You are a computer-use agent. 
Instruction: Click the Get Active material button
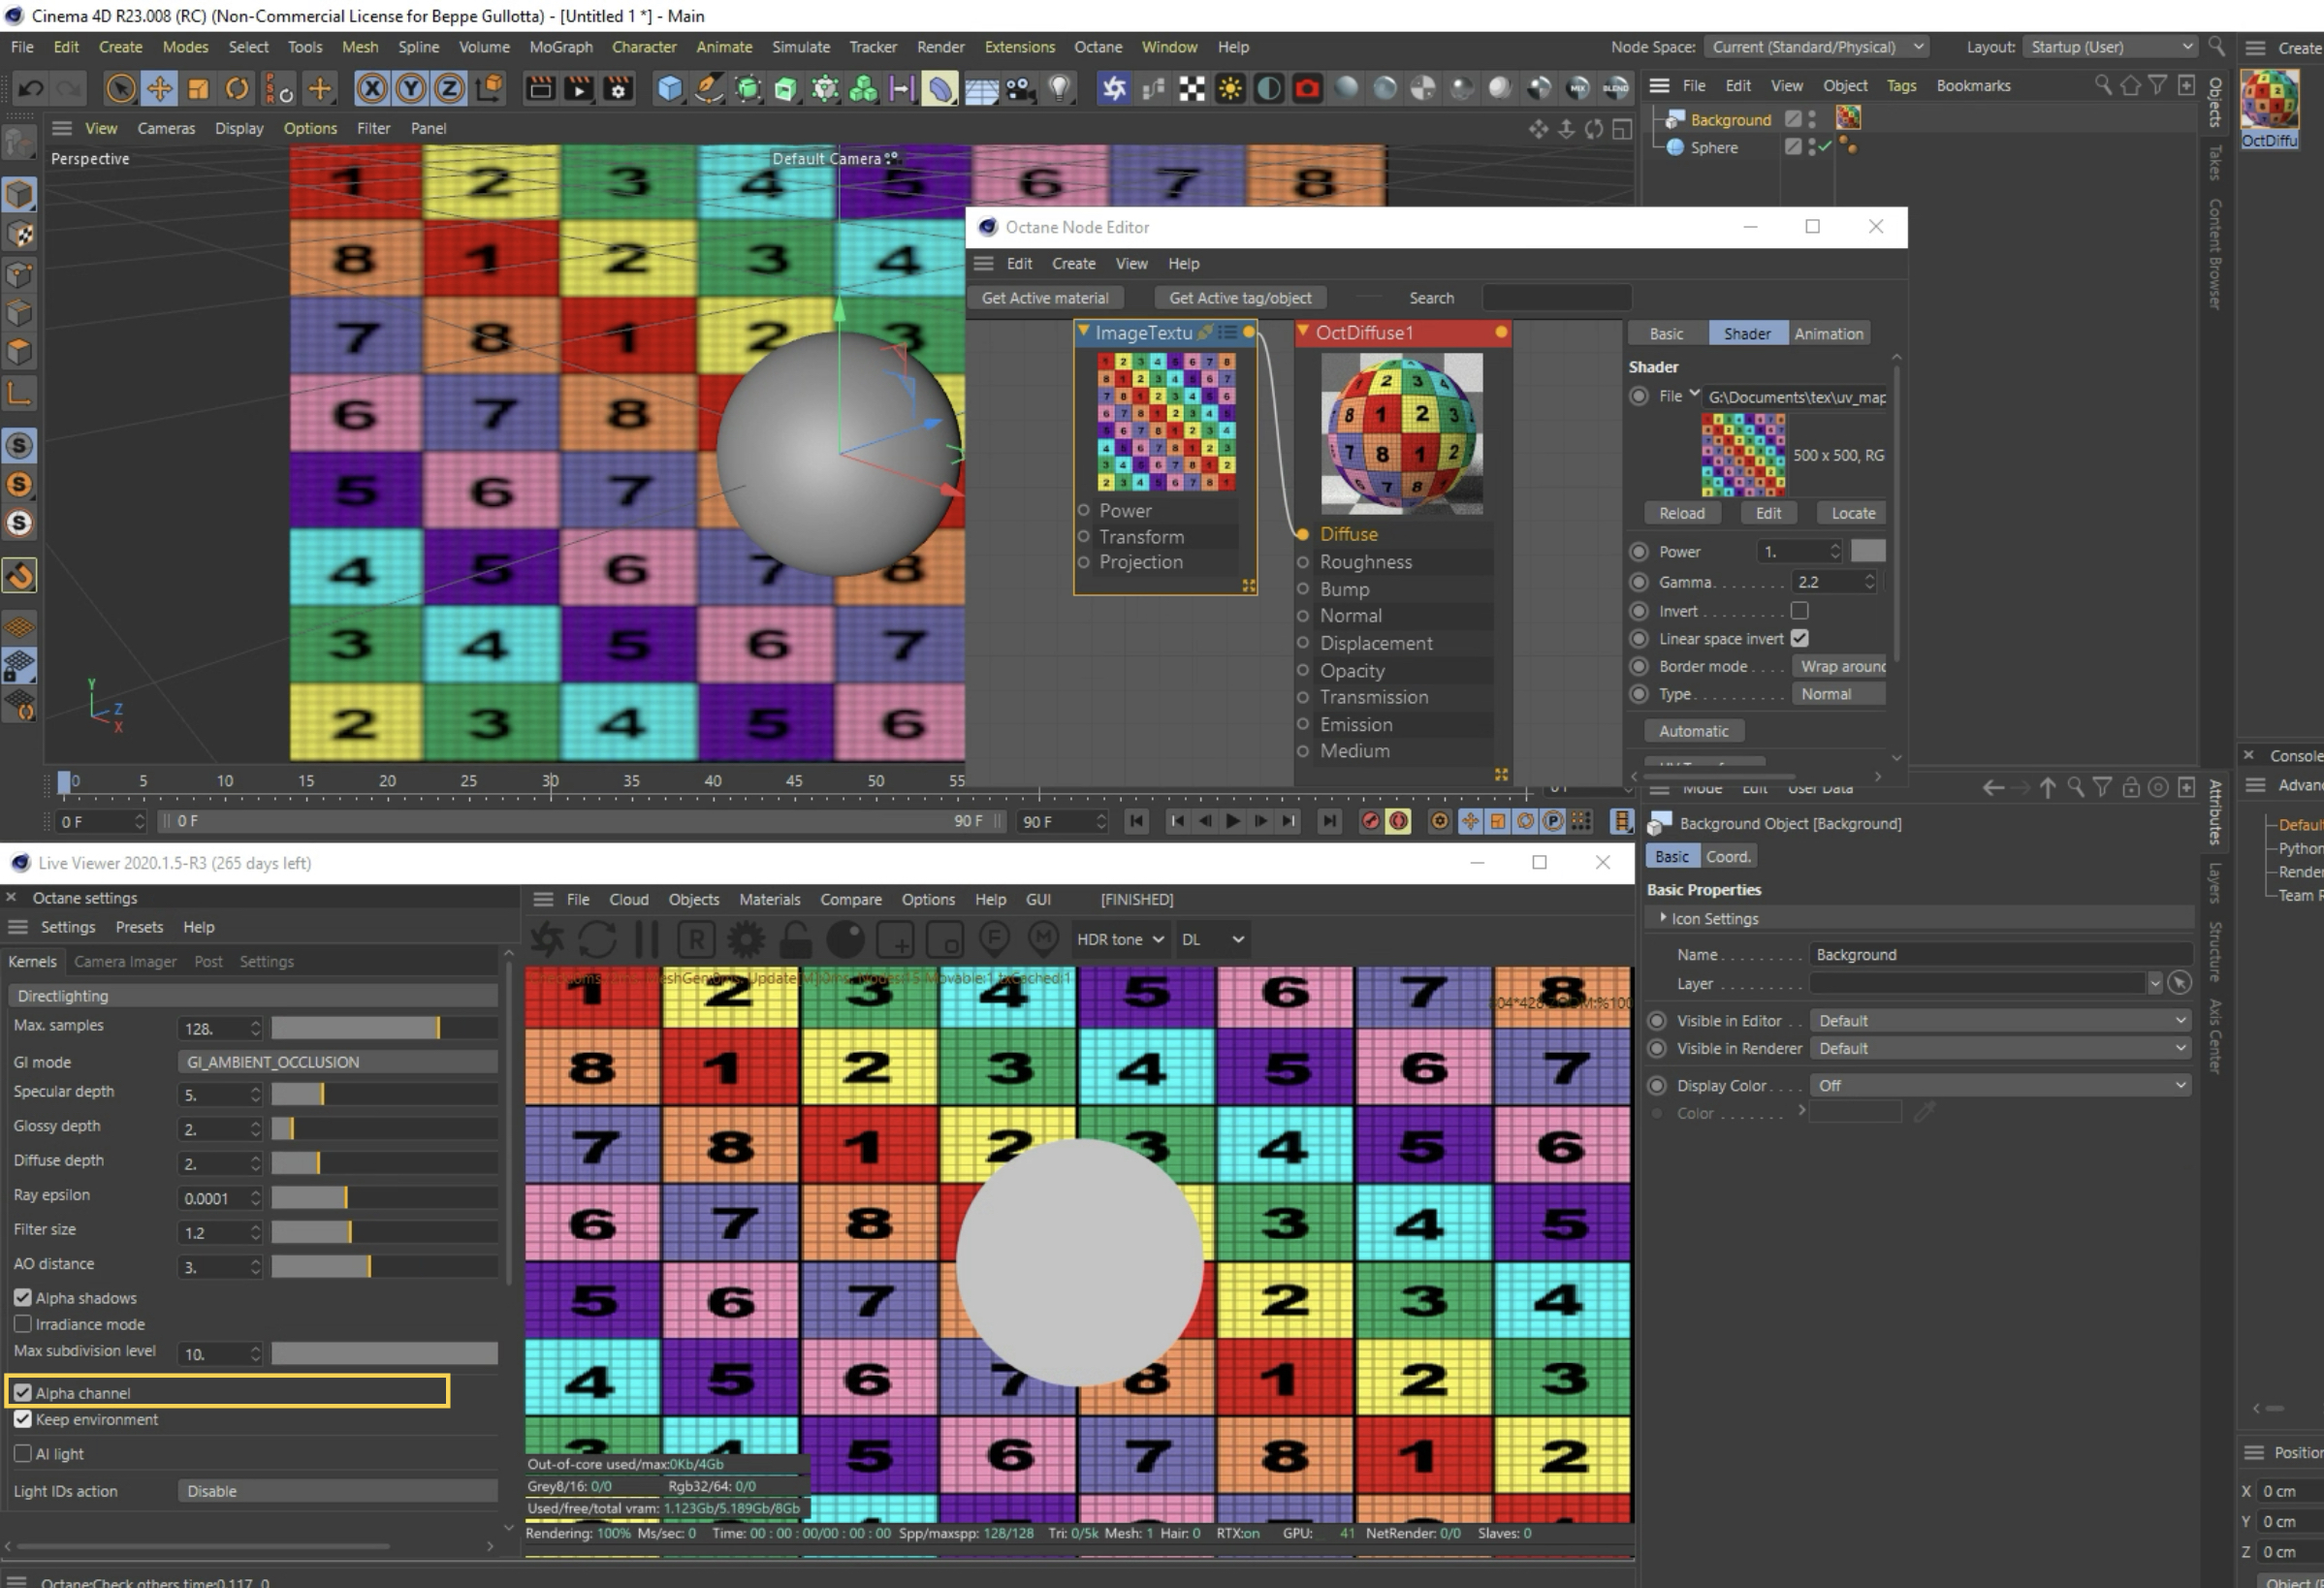(x=1044, y=298)
